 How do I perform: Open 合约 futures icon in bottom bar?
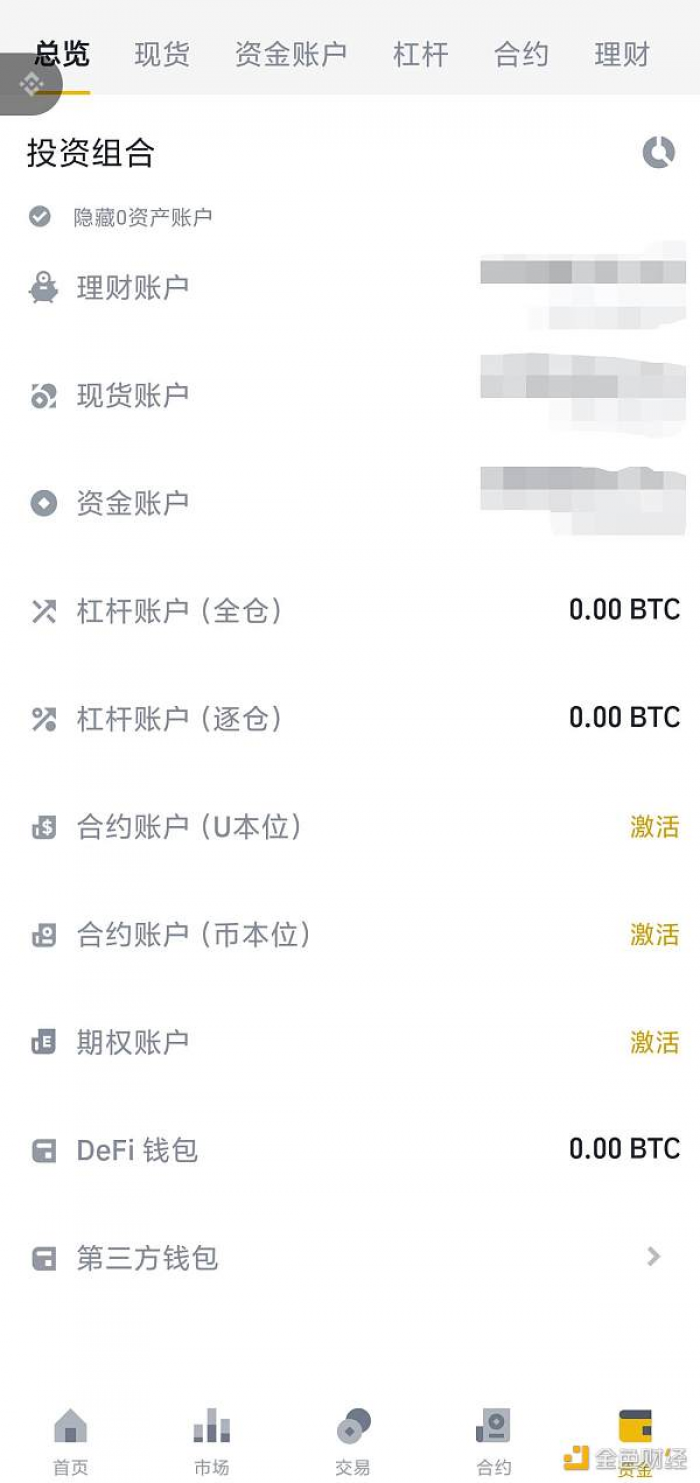[x=494, y=1425]
